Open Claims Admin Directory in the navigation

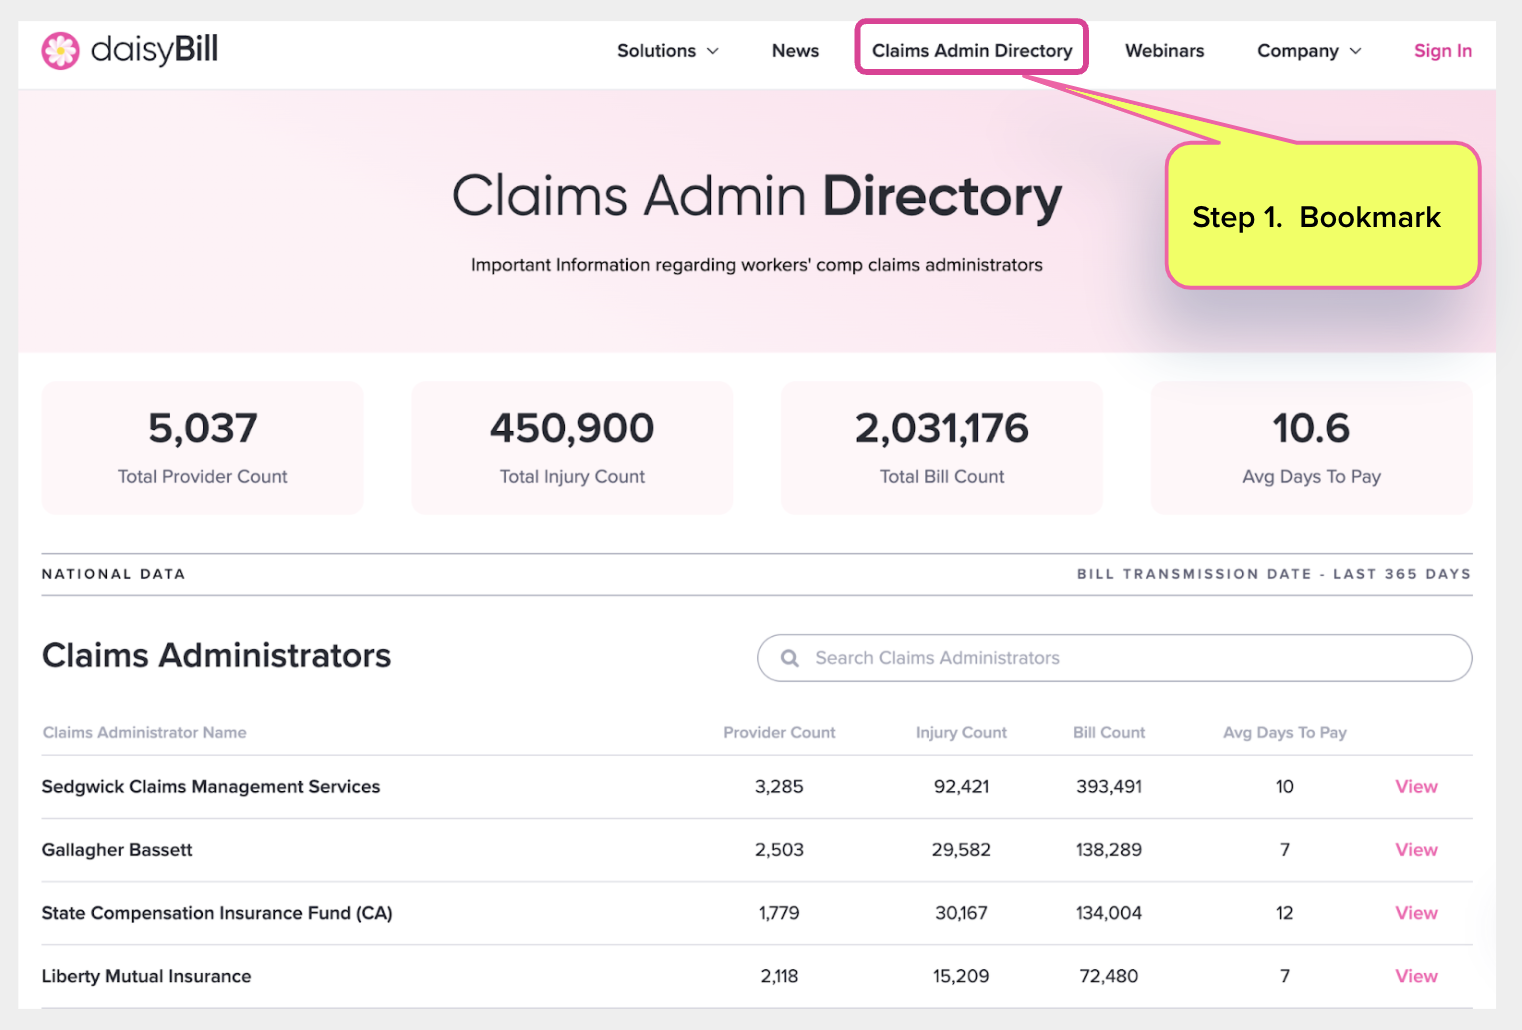pos(972,51)
